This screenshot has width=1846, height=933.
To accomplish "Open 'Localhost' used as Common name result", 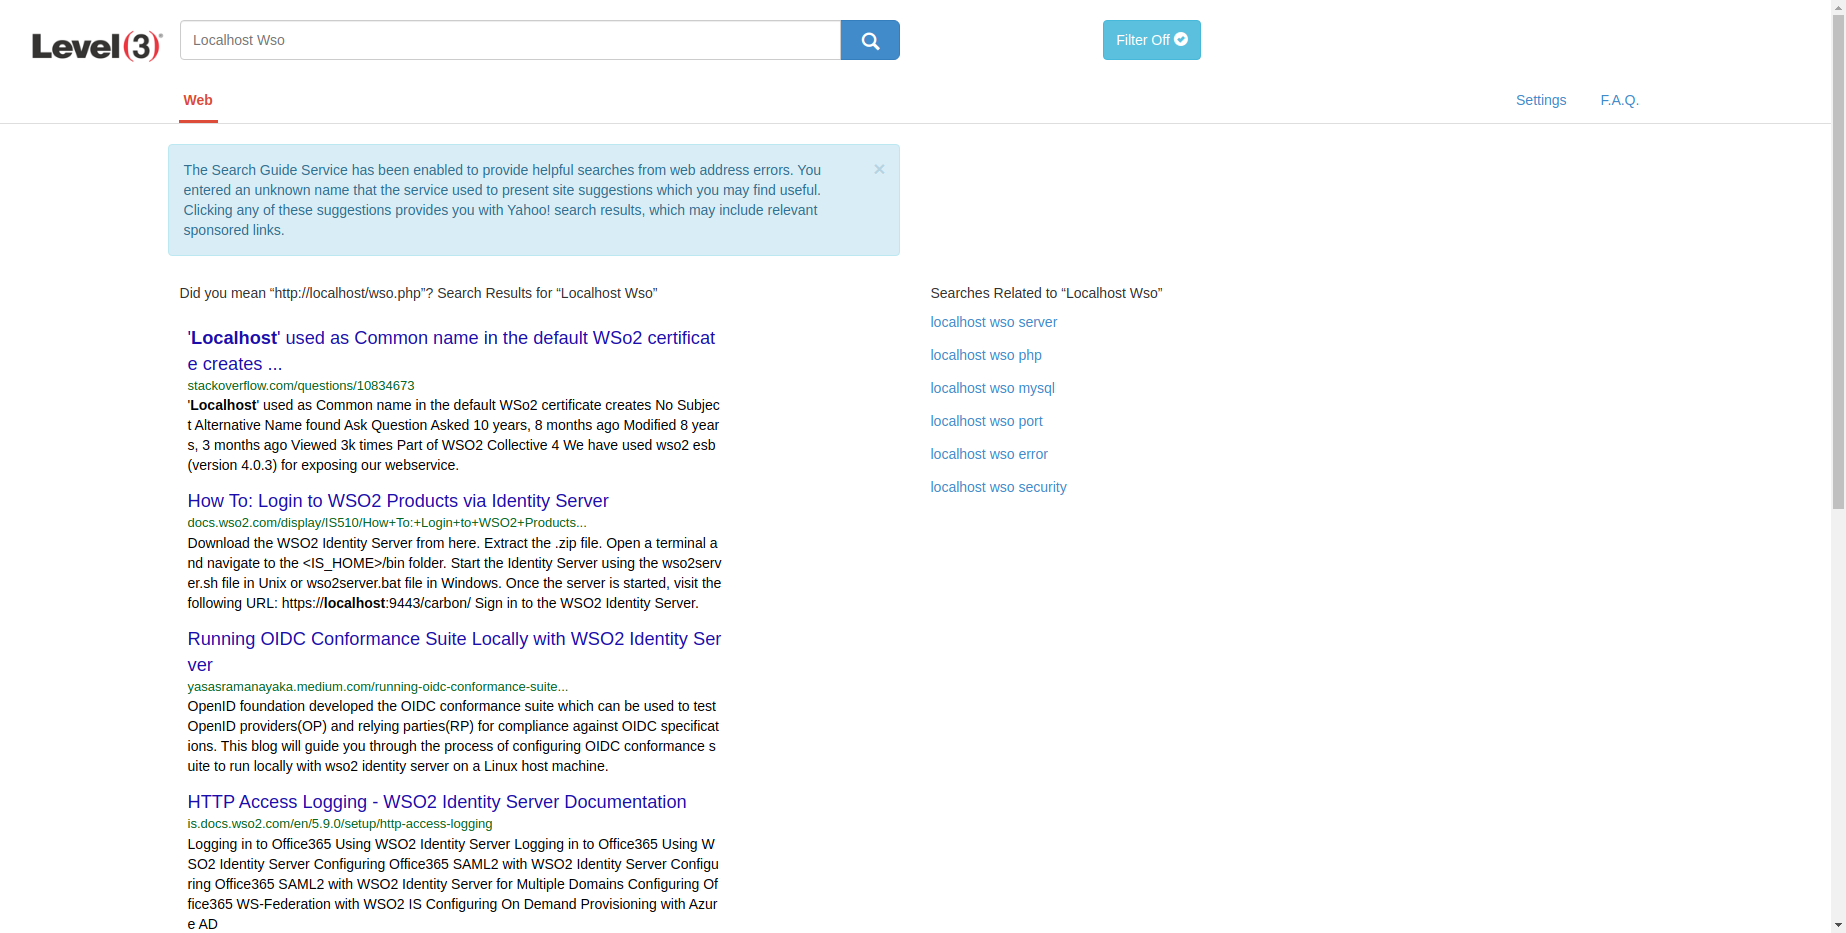I will coord(451,351).
